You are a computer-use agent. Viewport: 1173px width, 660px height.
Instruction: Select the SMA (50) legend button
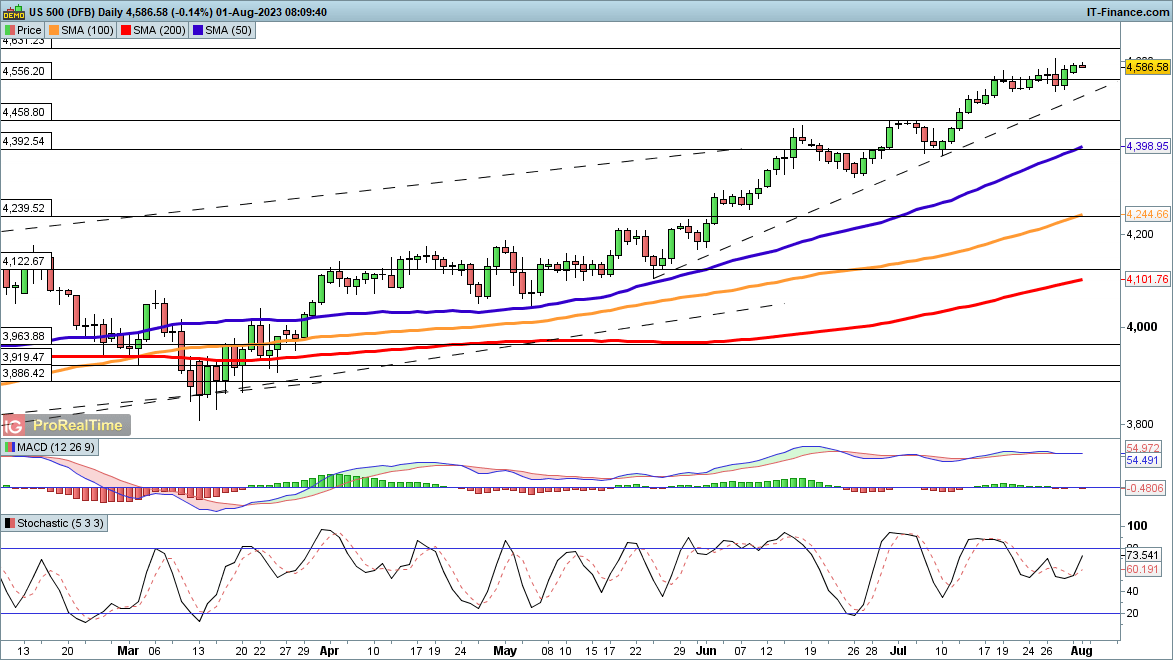coord(222,31)
